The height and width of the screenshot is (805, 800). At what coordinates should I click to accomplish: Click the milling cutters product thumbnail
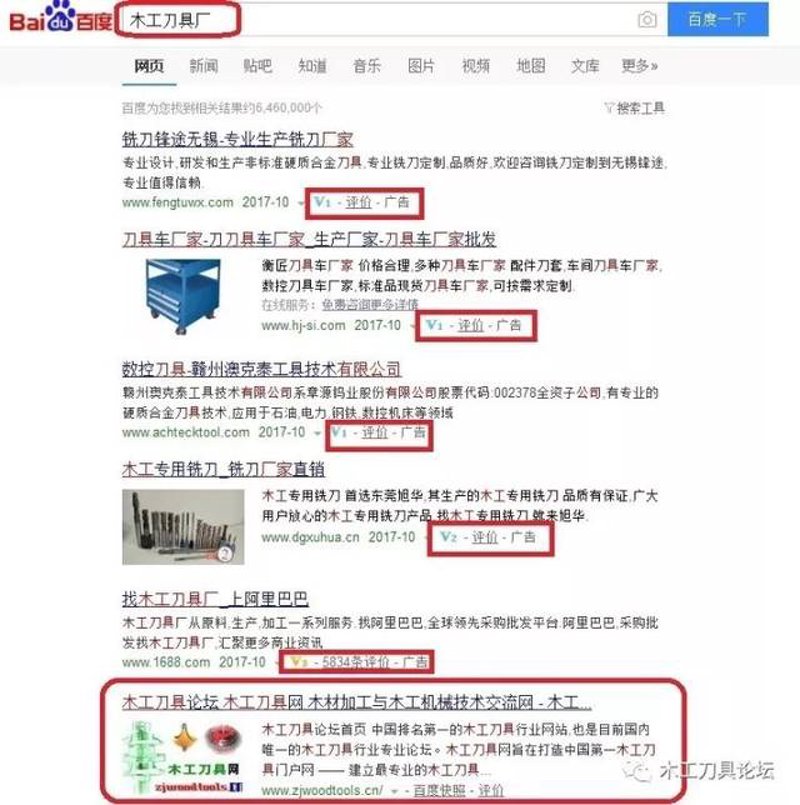[x=183, y=527]
